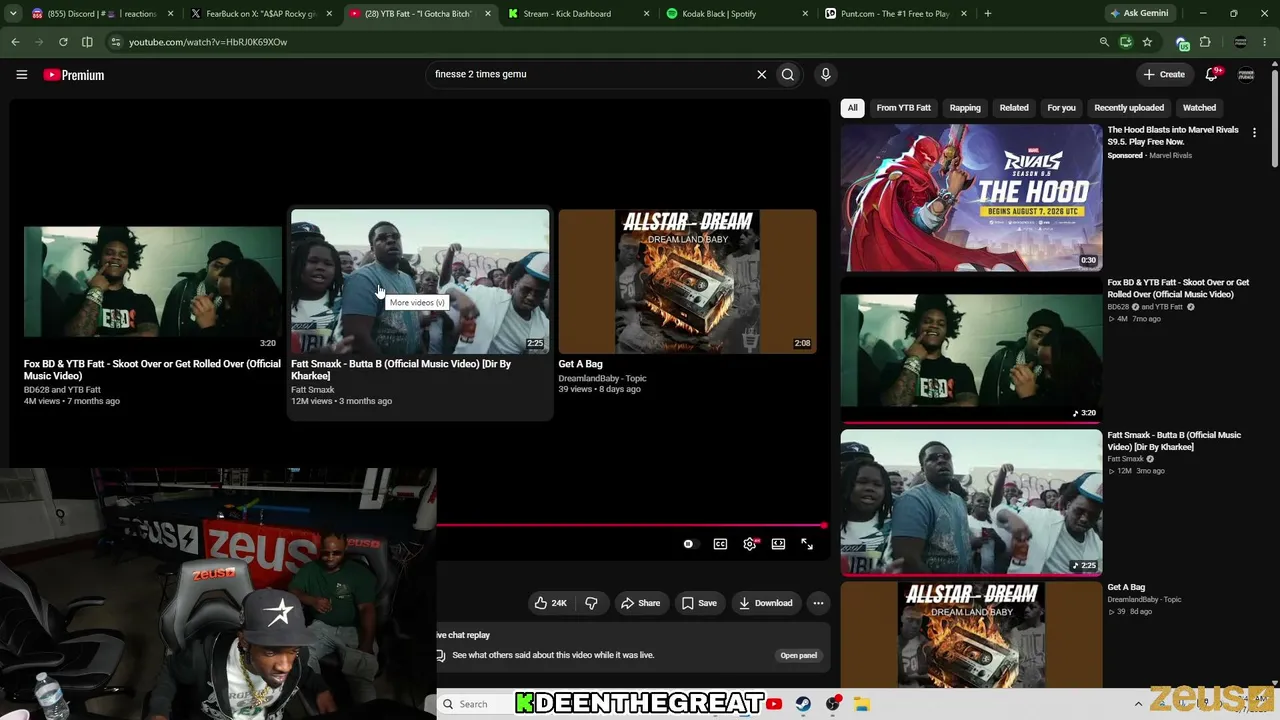
Task: Reload the current page
Action: (63, 42)
